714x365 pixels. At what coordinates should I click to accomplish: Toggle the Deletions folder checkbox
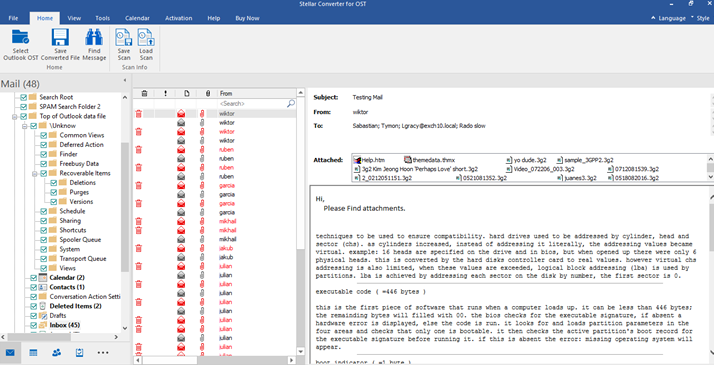point(54,183)
